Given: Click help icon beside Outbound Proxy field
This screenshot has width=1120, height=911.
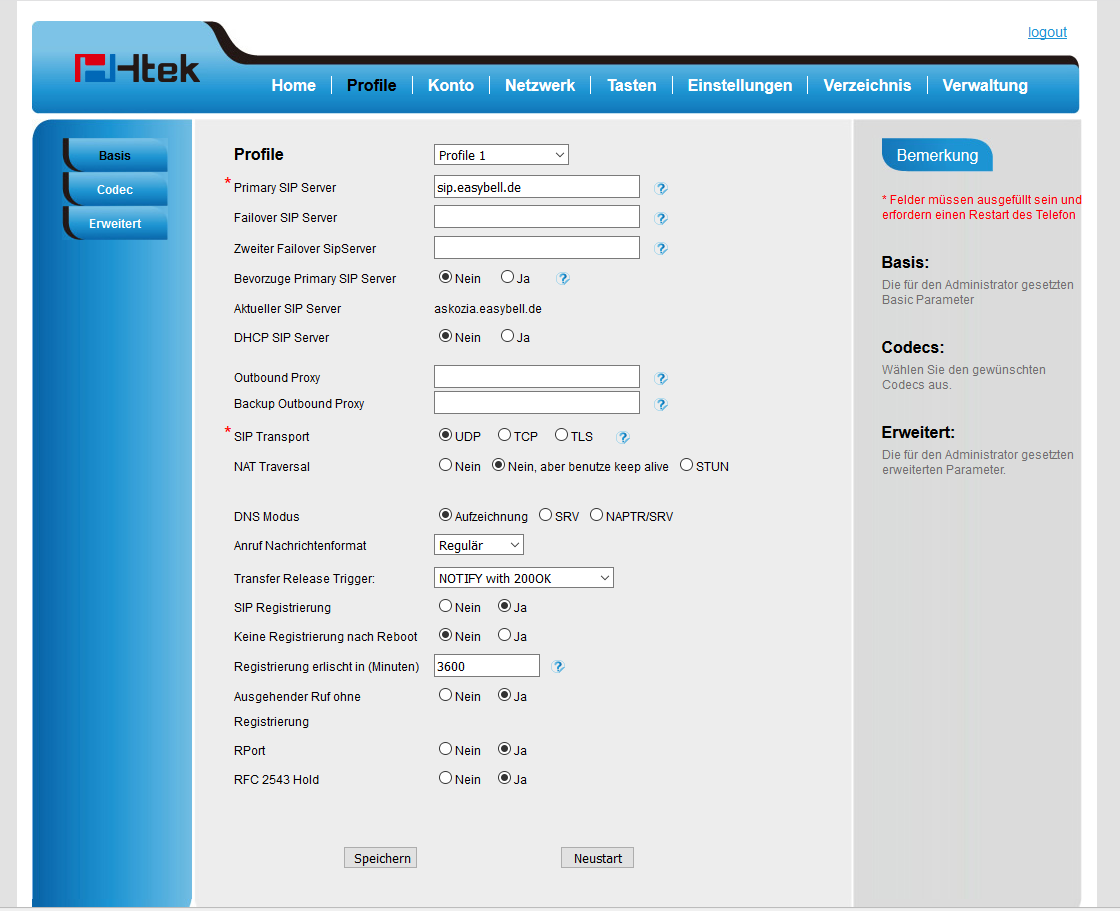Looking at the screenshot, I should pyautogui.click(x=661, y=379).
